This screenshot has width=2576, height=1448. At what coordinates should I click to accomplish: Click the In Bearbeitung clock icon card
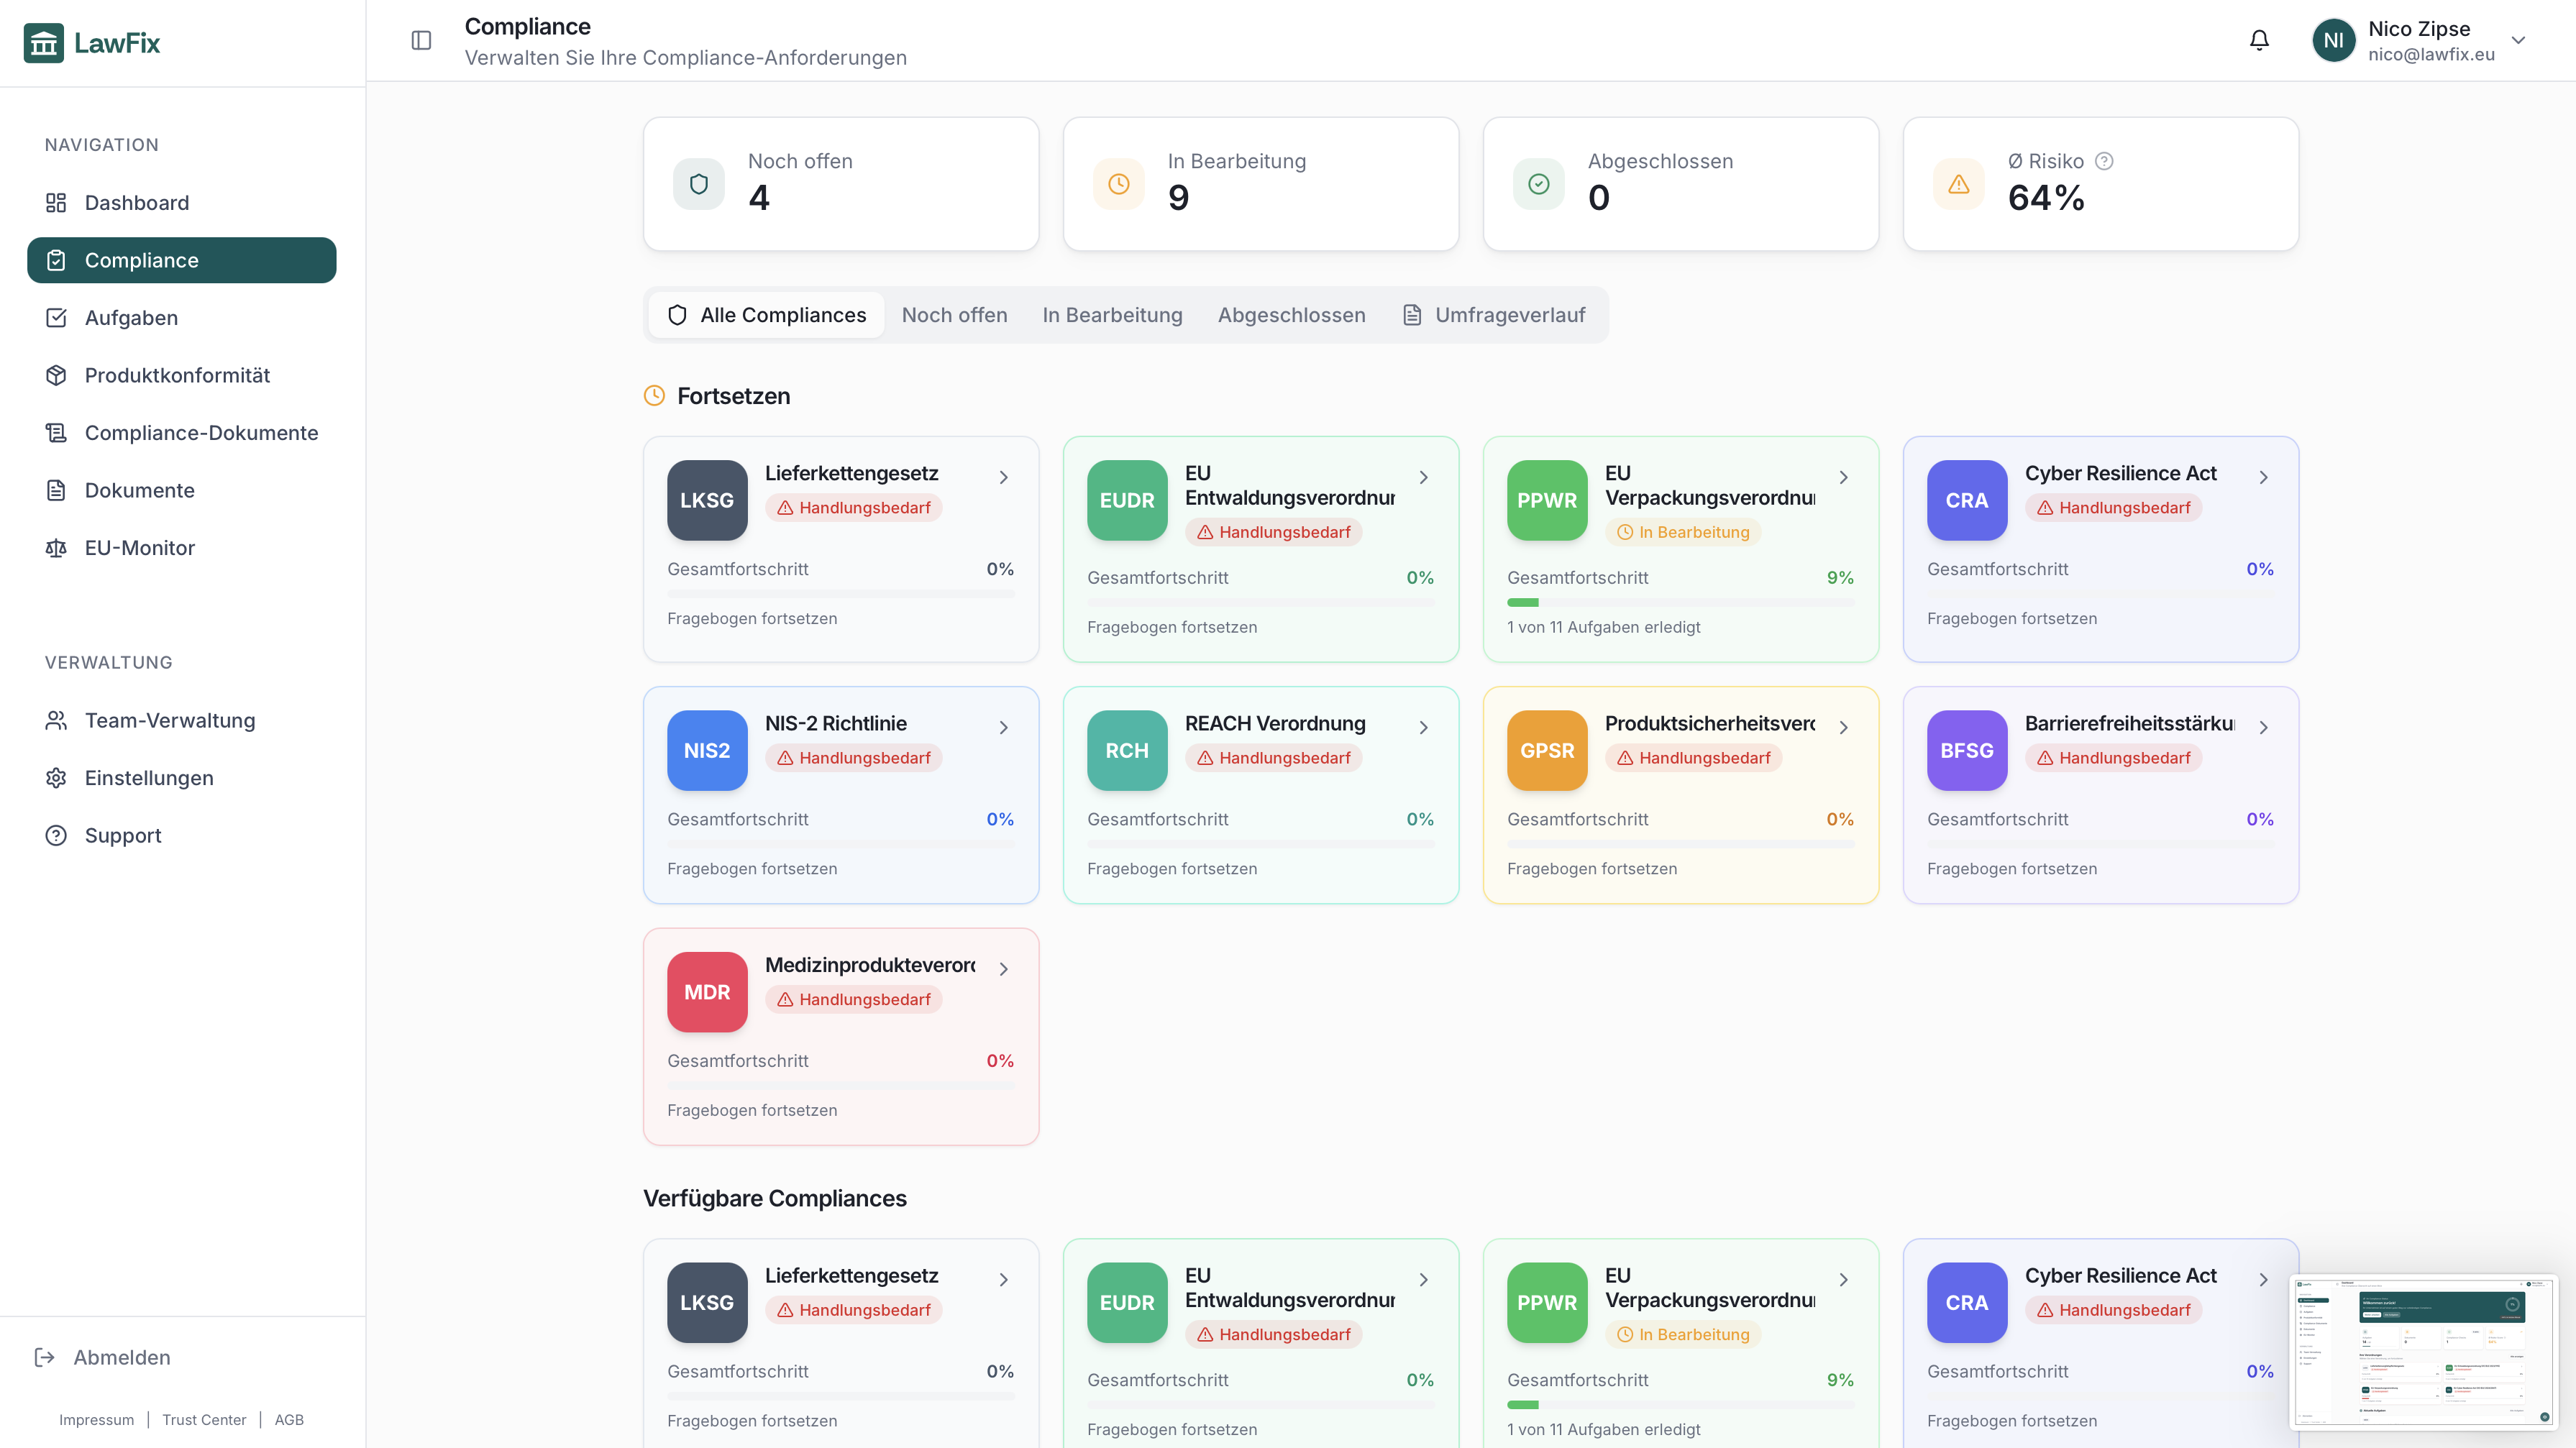(1118, 184)
